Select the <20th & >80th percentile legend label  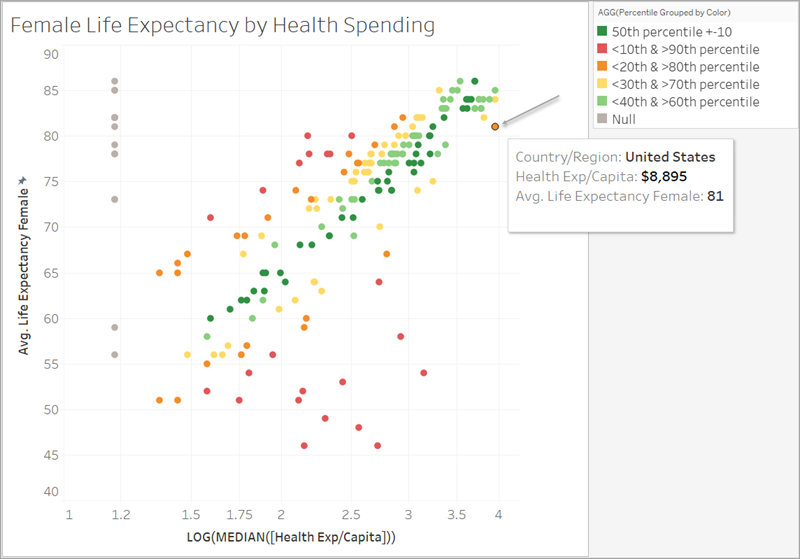tap(685, 67)
